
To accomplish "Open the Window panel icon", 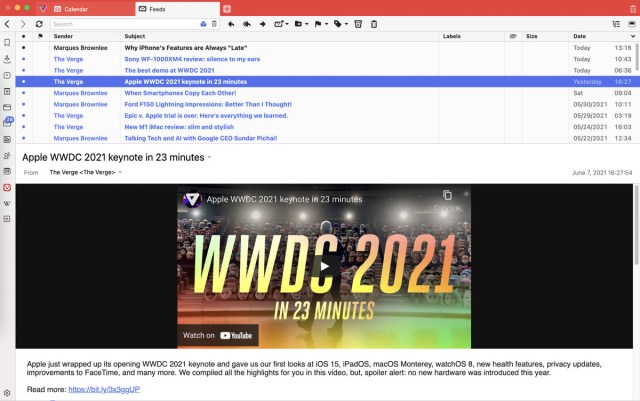I will click(x=7, y=107).
